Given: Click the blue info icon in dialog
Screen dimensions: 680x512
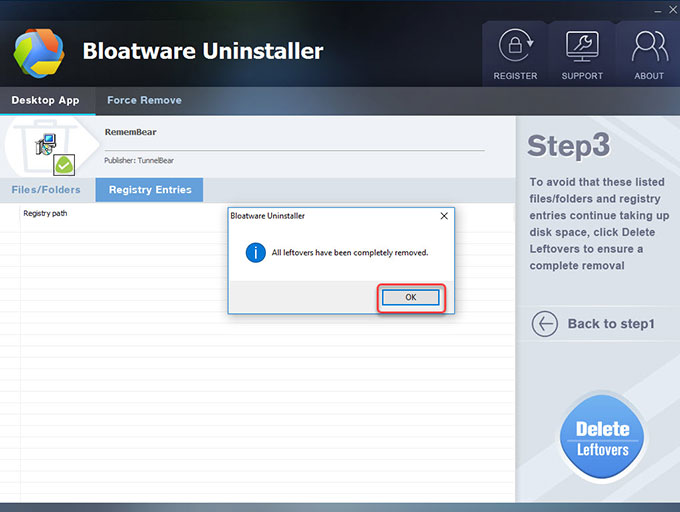Looking at the screenshot, I should 255,252.
